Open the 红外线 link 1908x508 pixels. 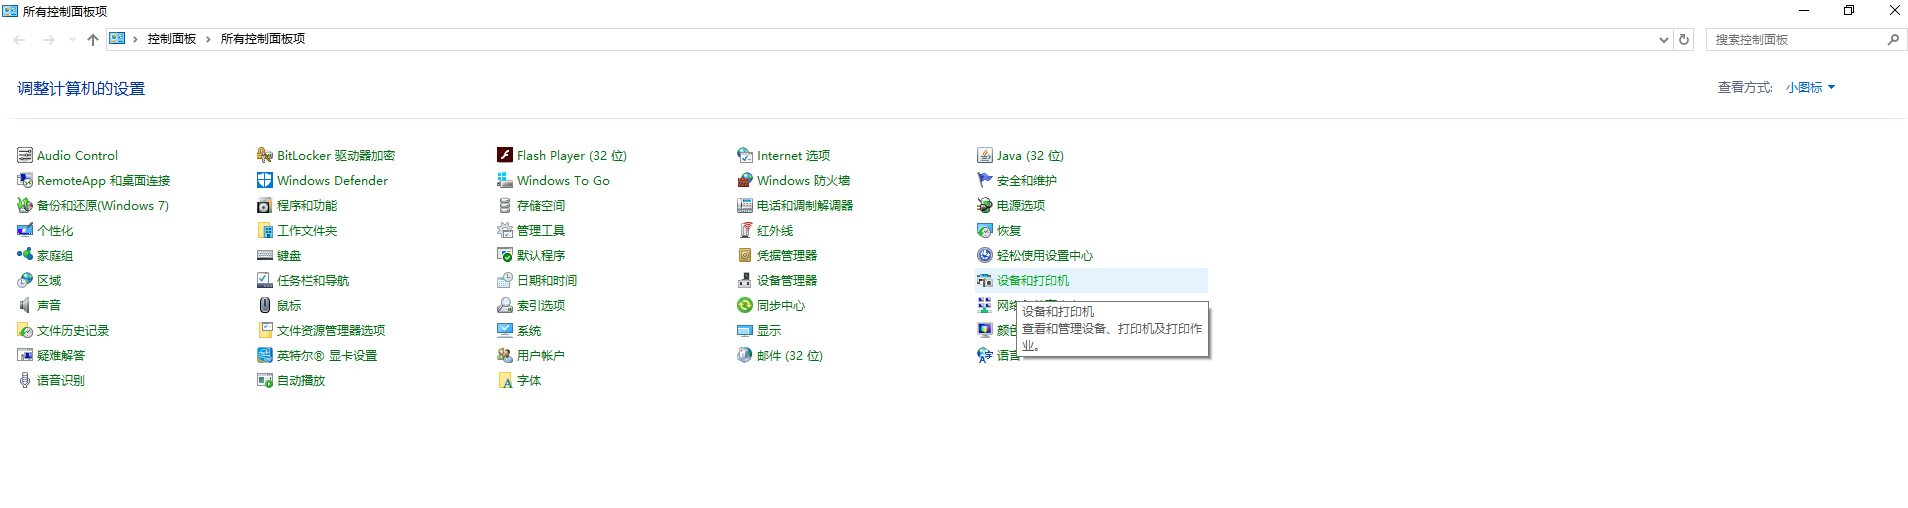[775, 230]
